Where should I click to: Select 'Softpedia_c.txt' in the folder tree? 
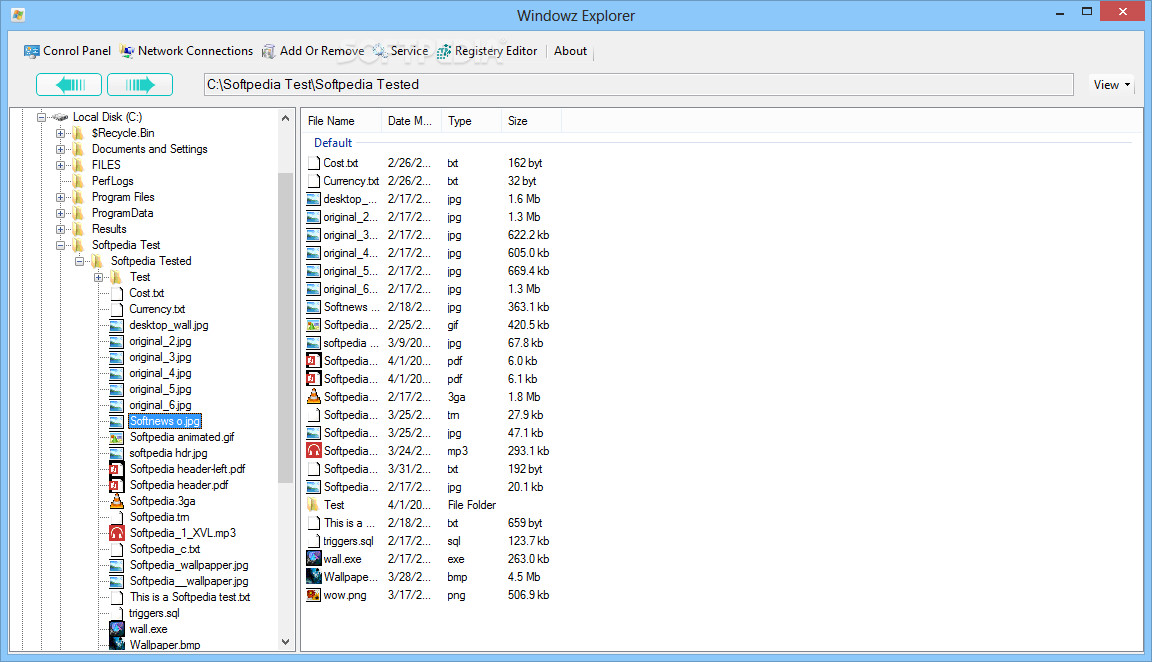tap(165, 549)
